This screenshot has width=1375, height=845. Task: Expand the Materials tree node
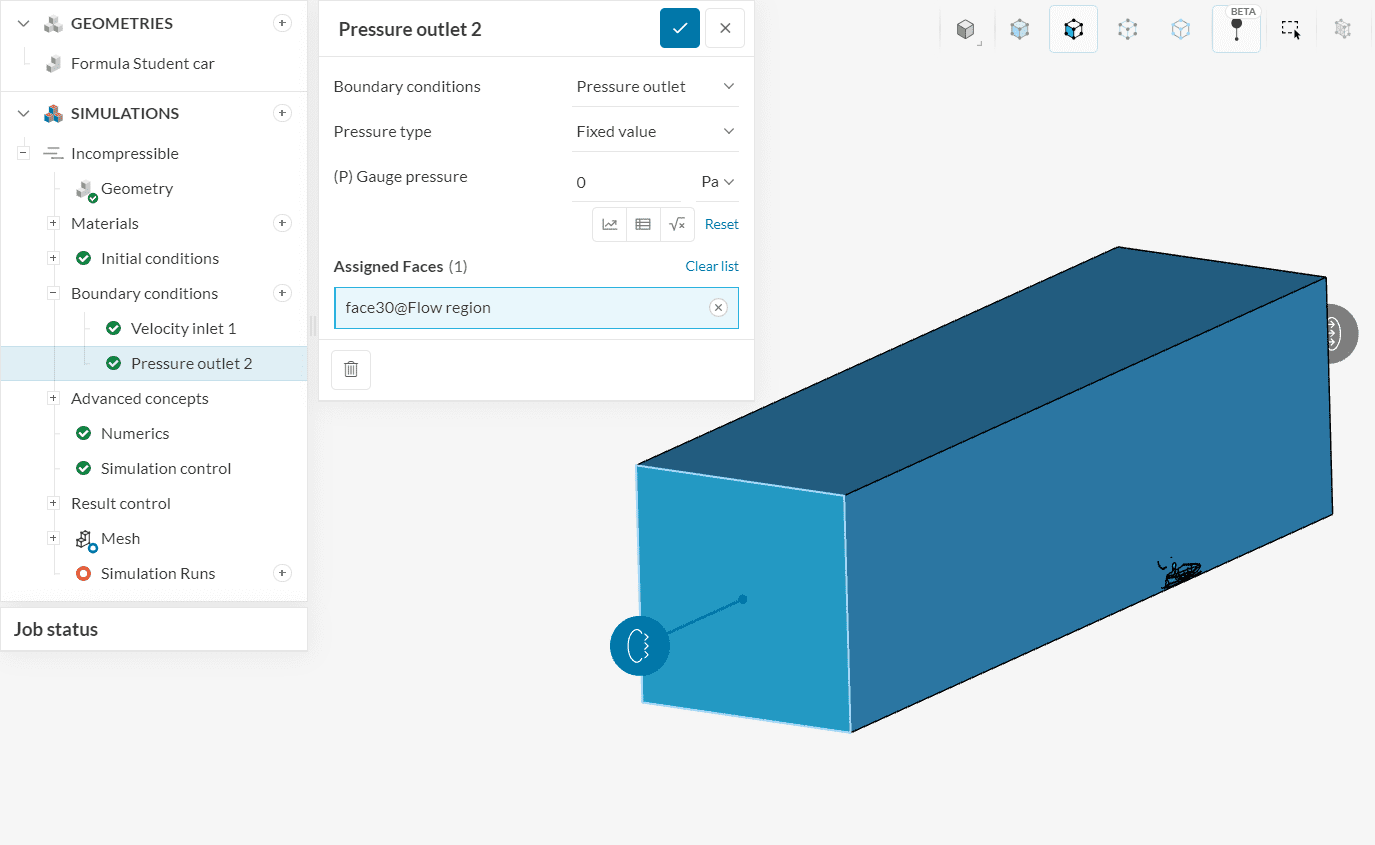[x=53, y=224]
